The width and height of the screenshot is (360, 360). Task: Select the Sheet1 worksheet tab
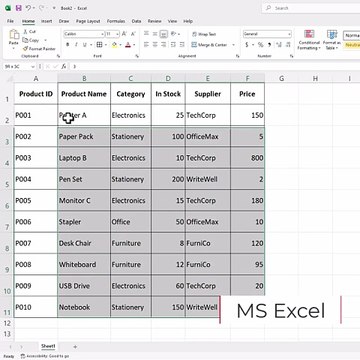click(x=48, y=347)
